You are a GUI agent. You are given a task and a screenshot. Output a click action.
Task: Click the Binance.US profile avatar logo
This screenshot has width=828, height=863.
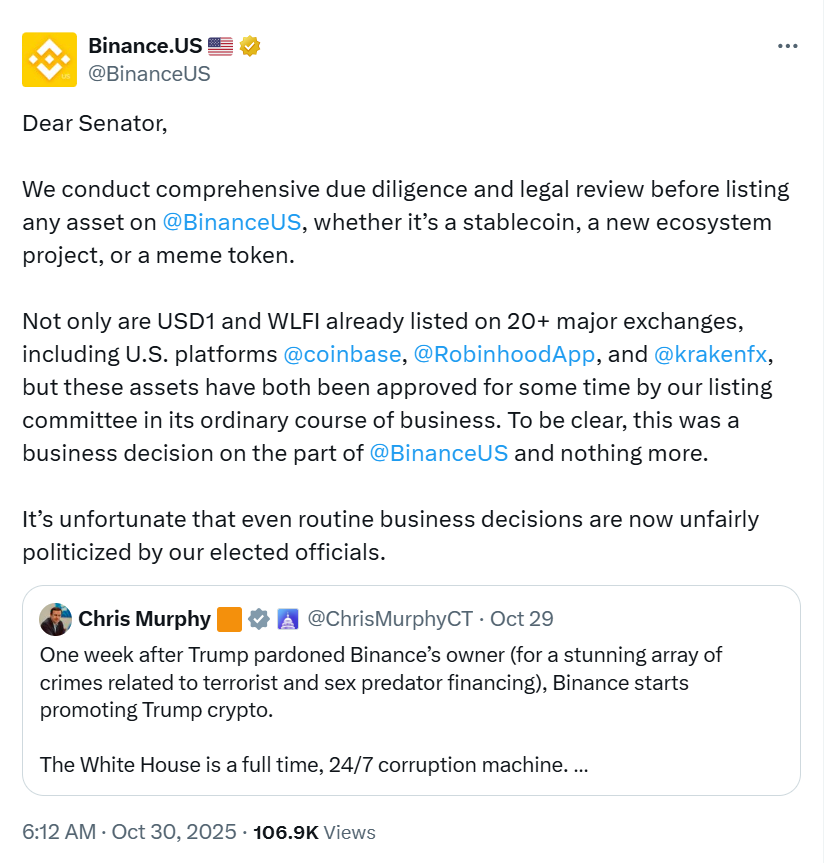[x=49, y=59]
